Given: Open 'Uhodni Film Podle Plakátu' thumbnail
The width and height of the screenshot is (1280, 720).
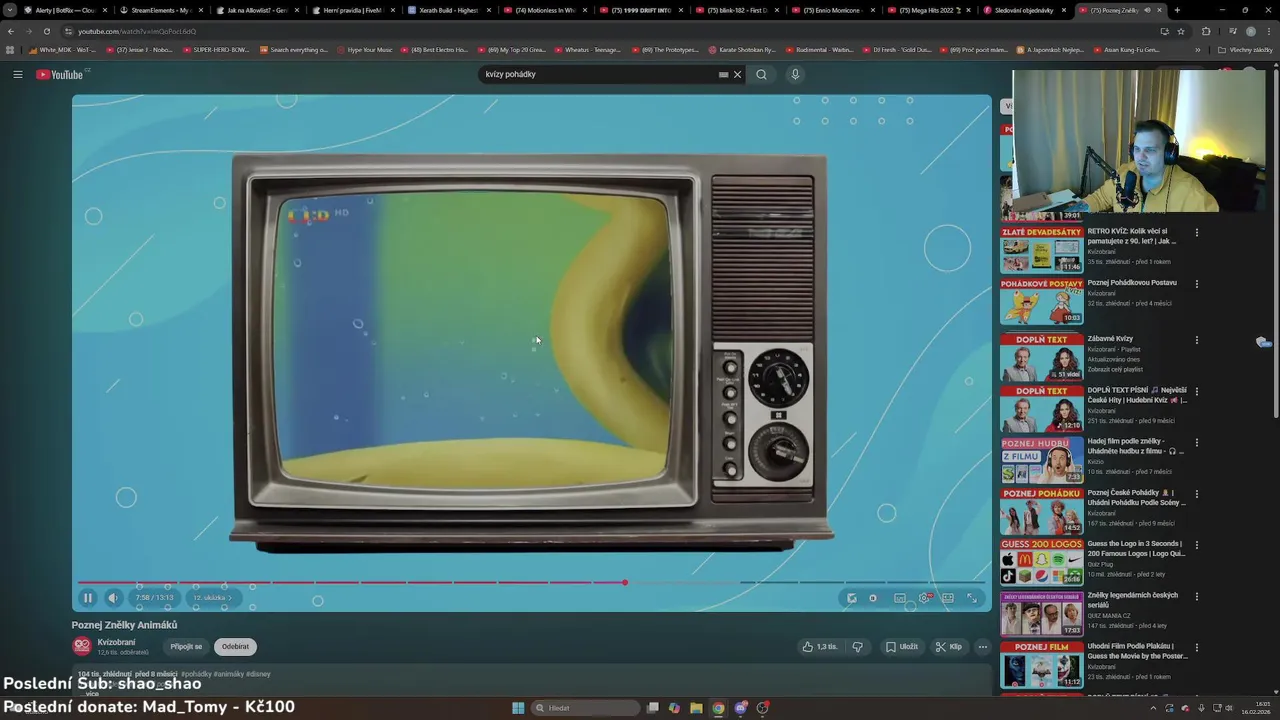Looking at the screenshot, I should click(1042, 665).
